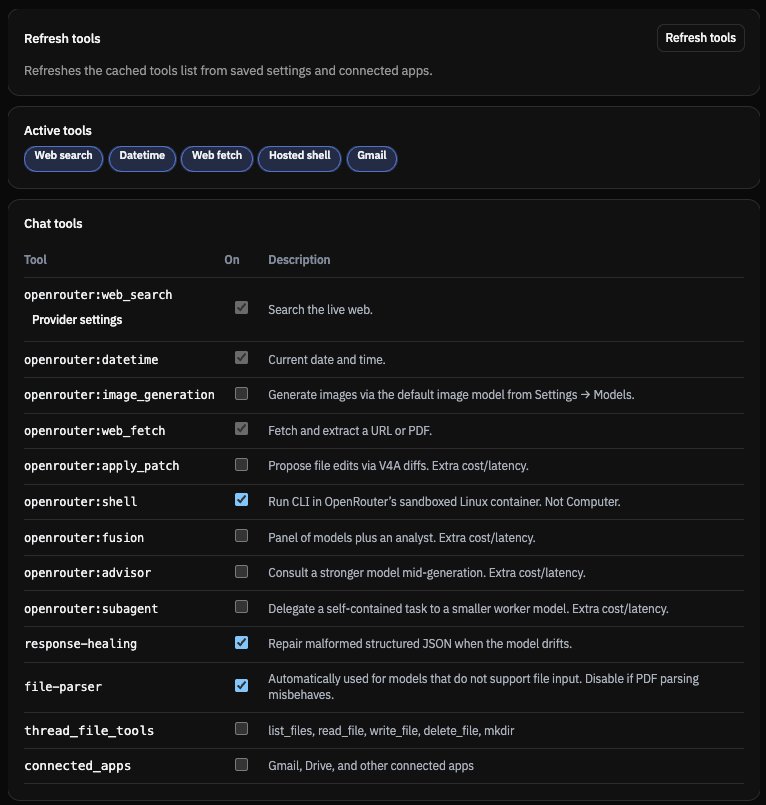Click the On column header

232,260
